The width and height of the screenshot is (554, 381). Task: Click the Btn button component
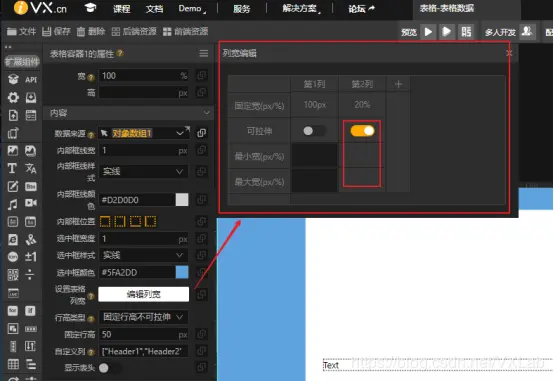(x=31, y=186)
